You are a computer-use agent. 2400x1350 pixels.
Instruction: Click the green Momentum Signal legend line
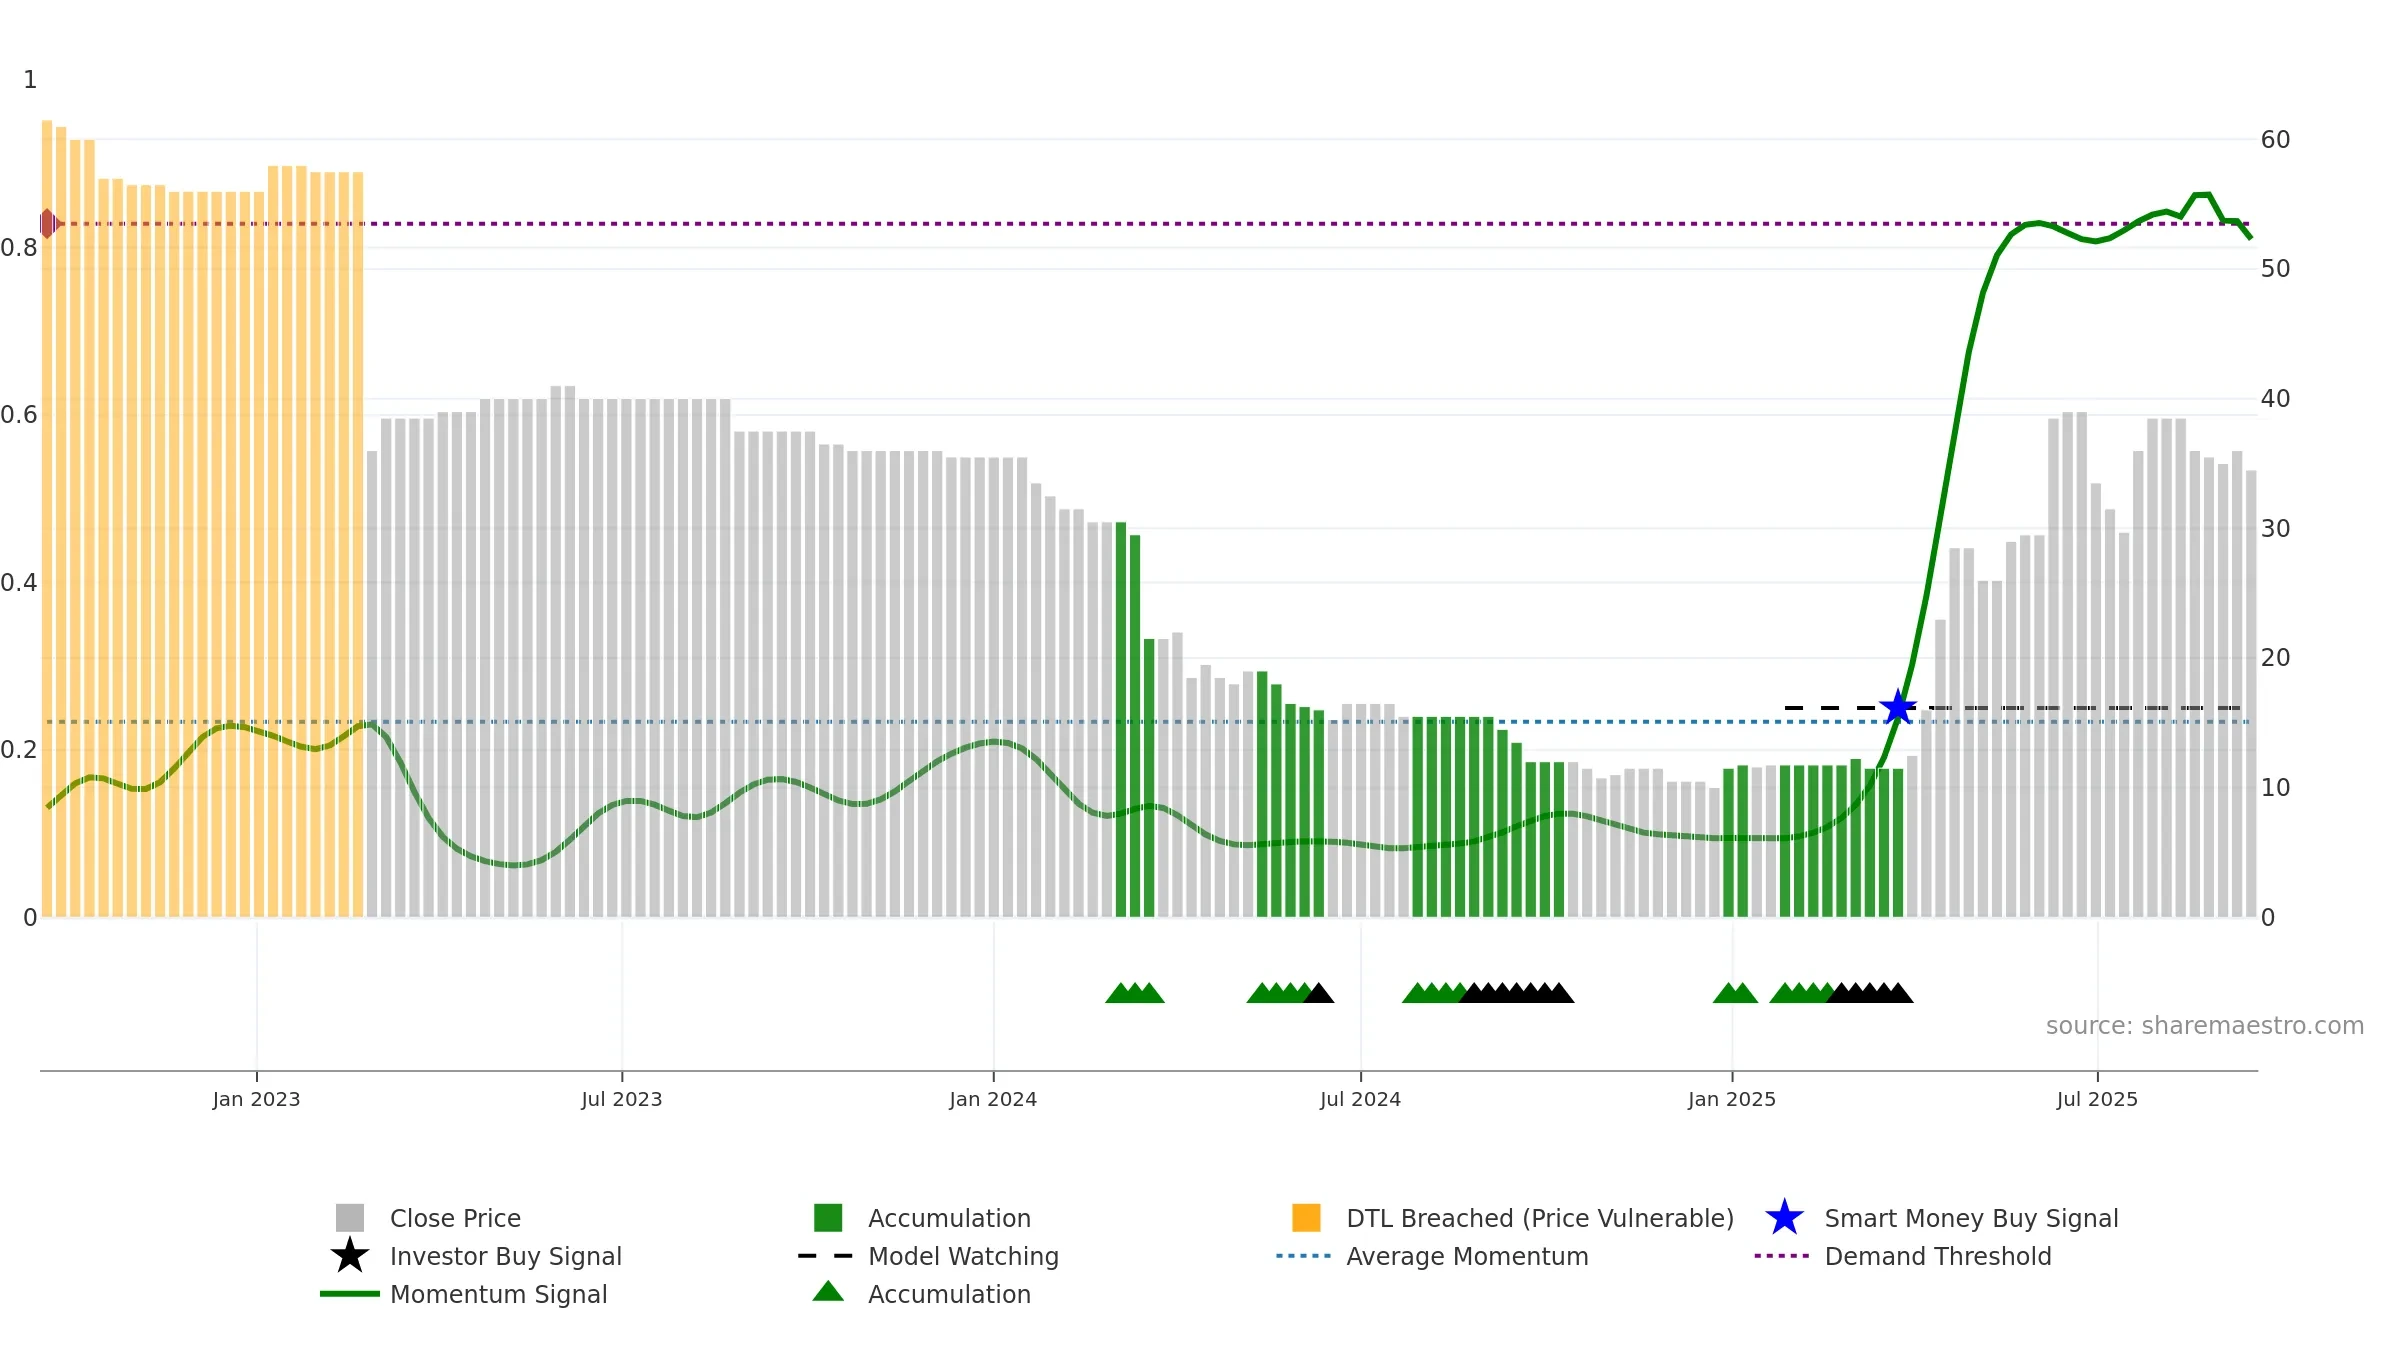click(x=350, y=1294)
